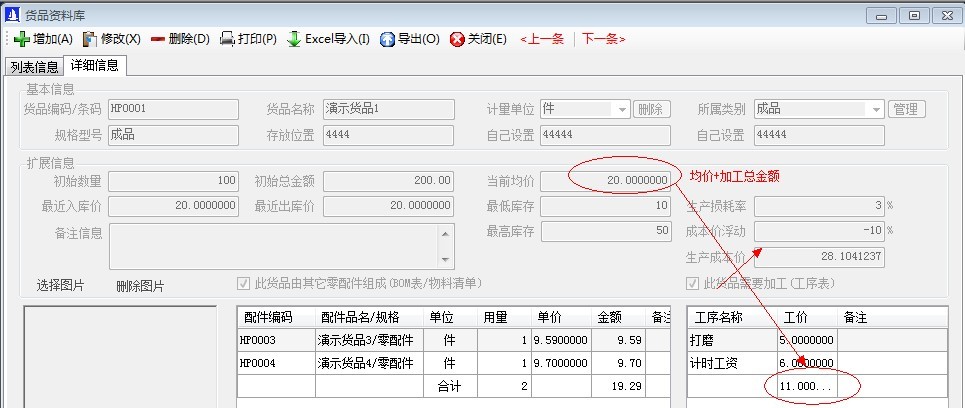Viewport: 965px width, 408px height.
Task: Switch to the 列表信息 tab
Action: click(x=33, y=67)
